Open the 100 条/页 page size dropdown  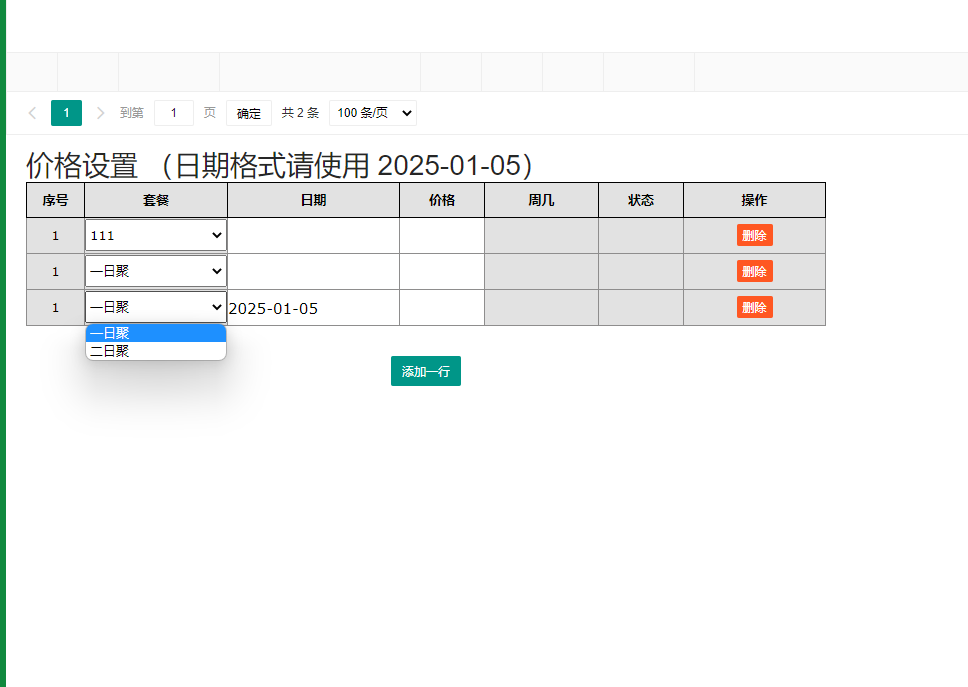(x=372, y=113)
